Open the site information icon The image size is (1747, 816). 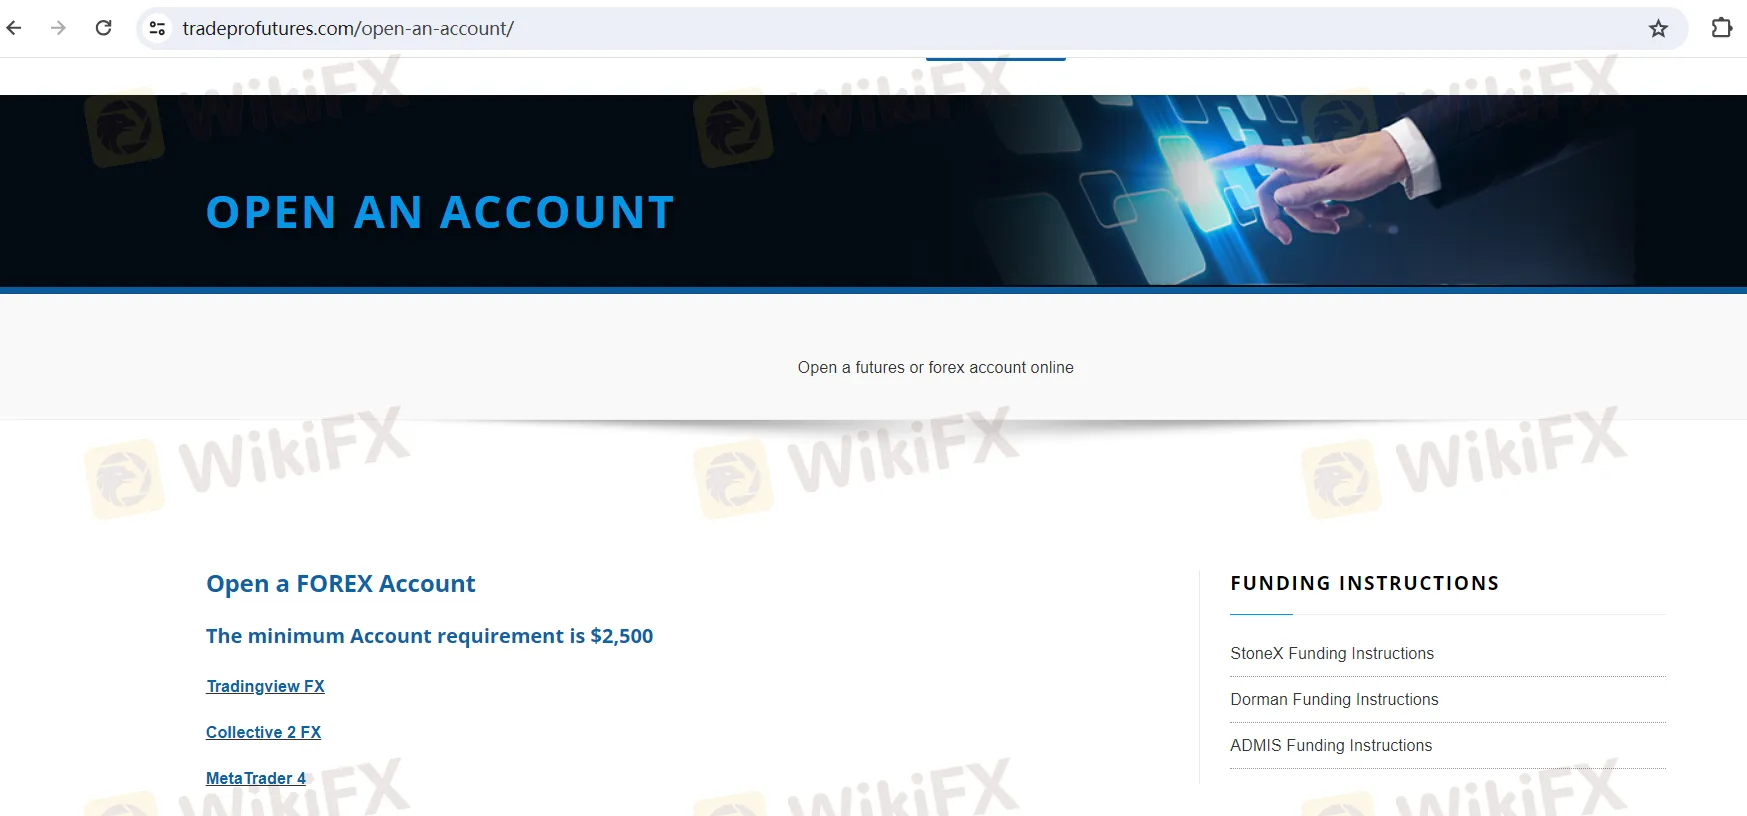point(157,28)
